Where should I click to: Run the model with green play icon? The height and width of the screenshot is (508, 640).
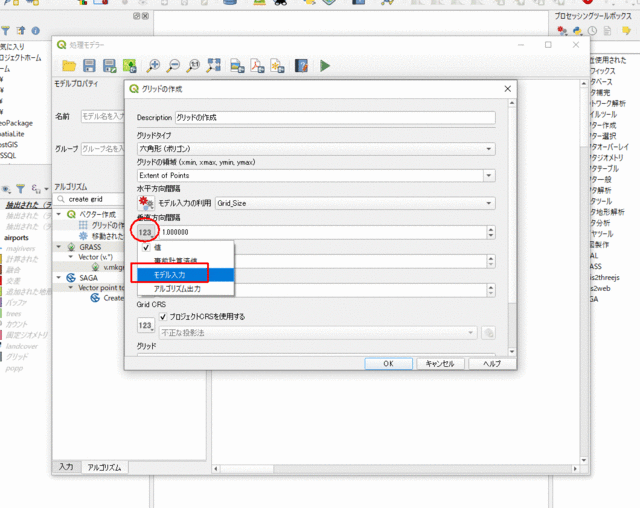tap(325, 66)
